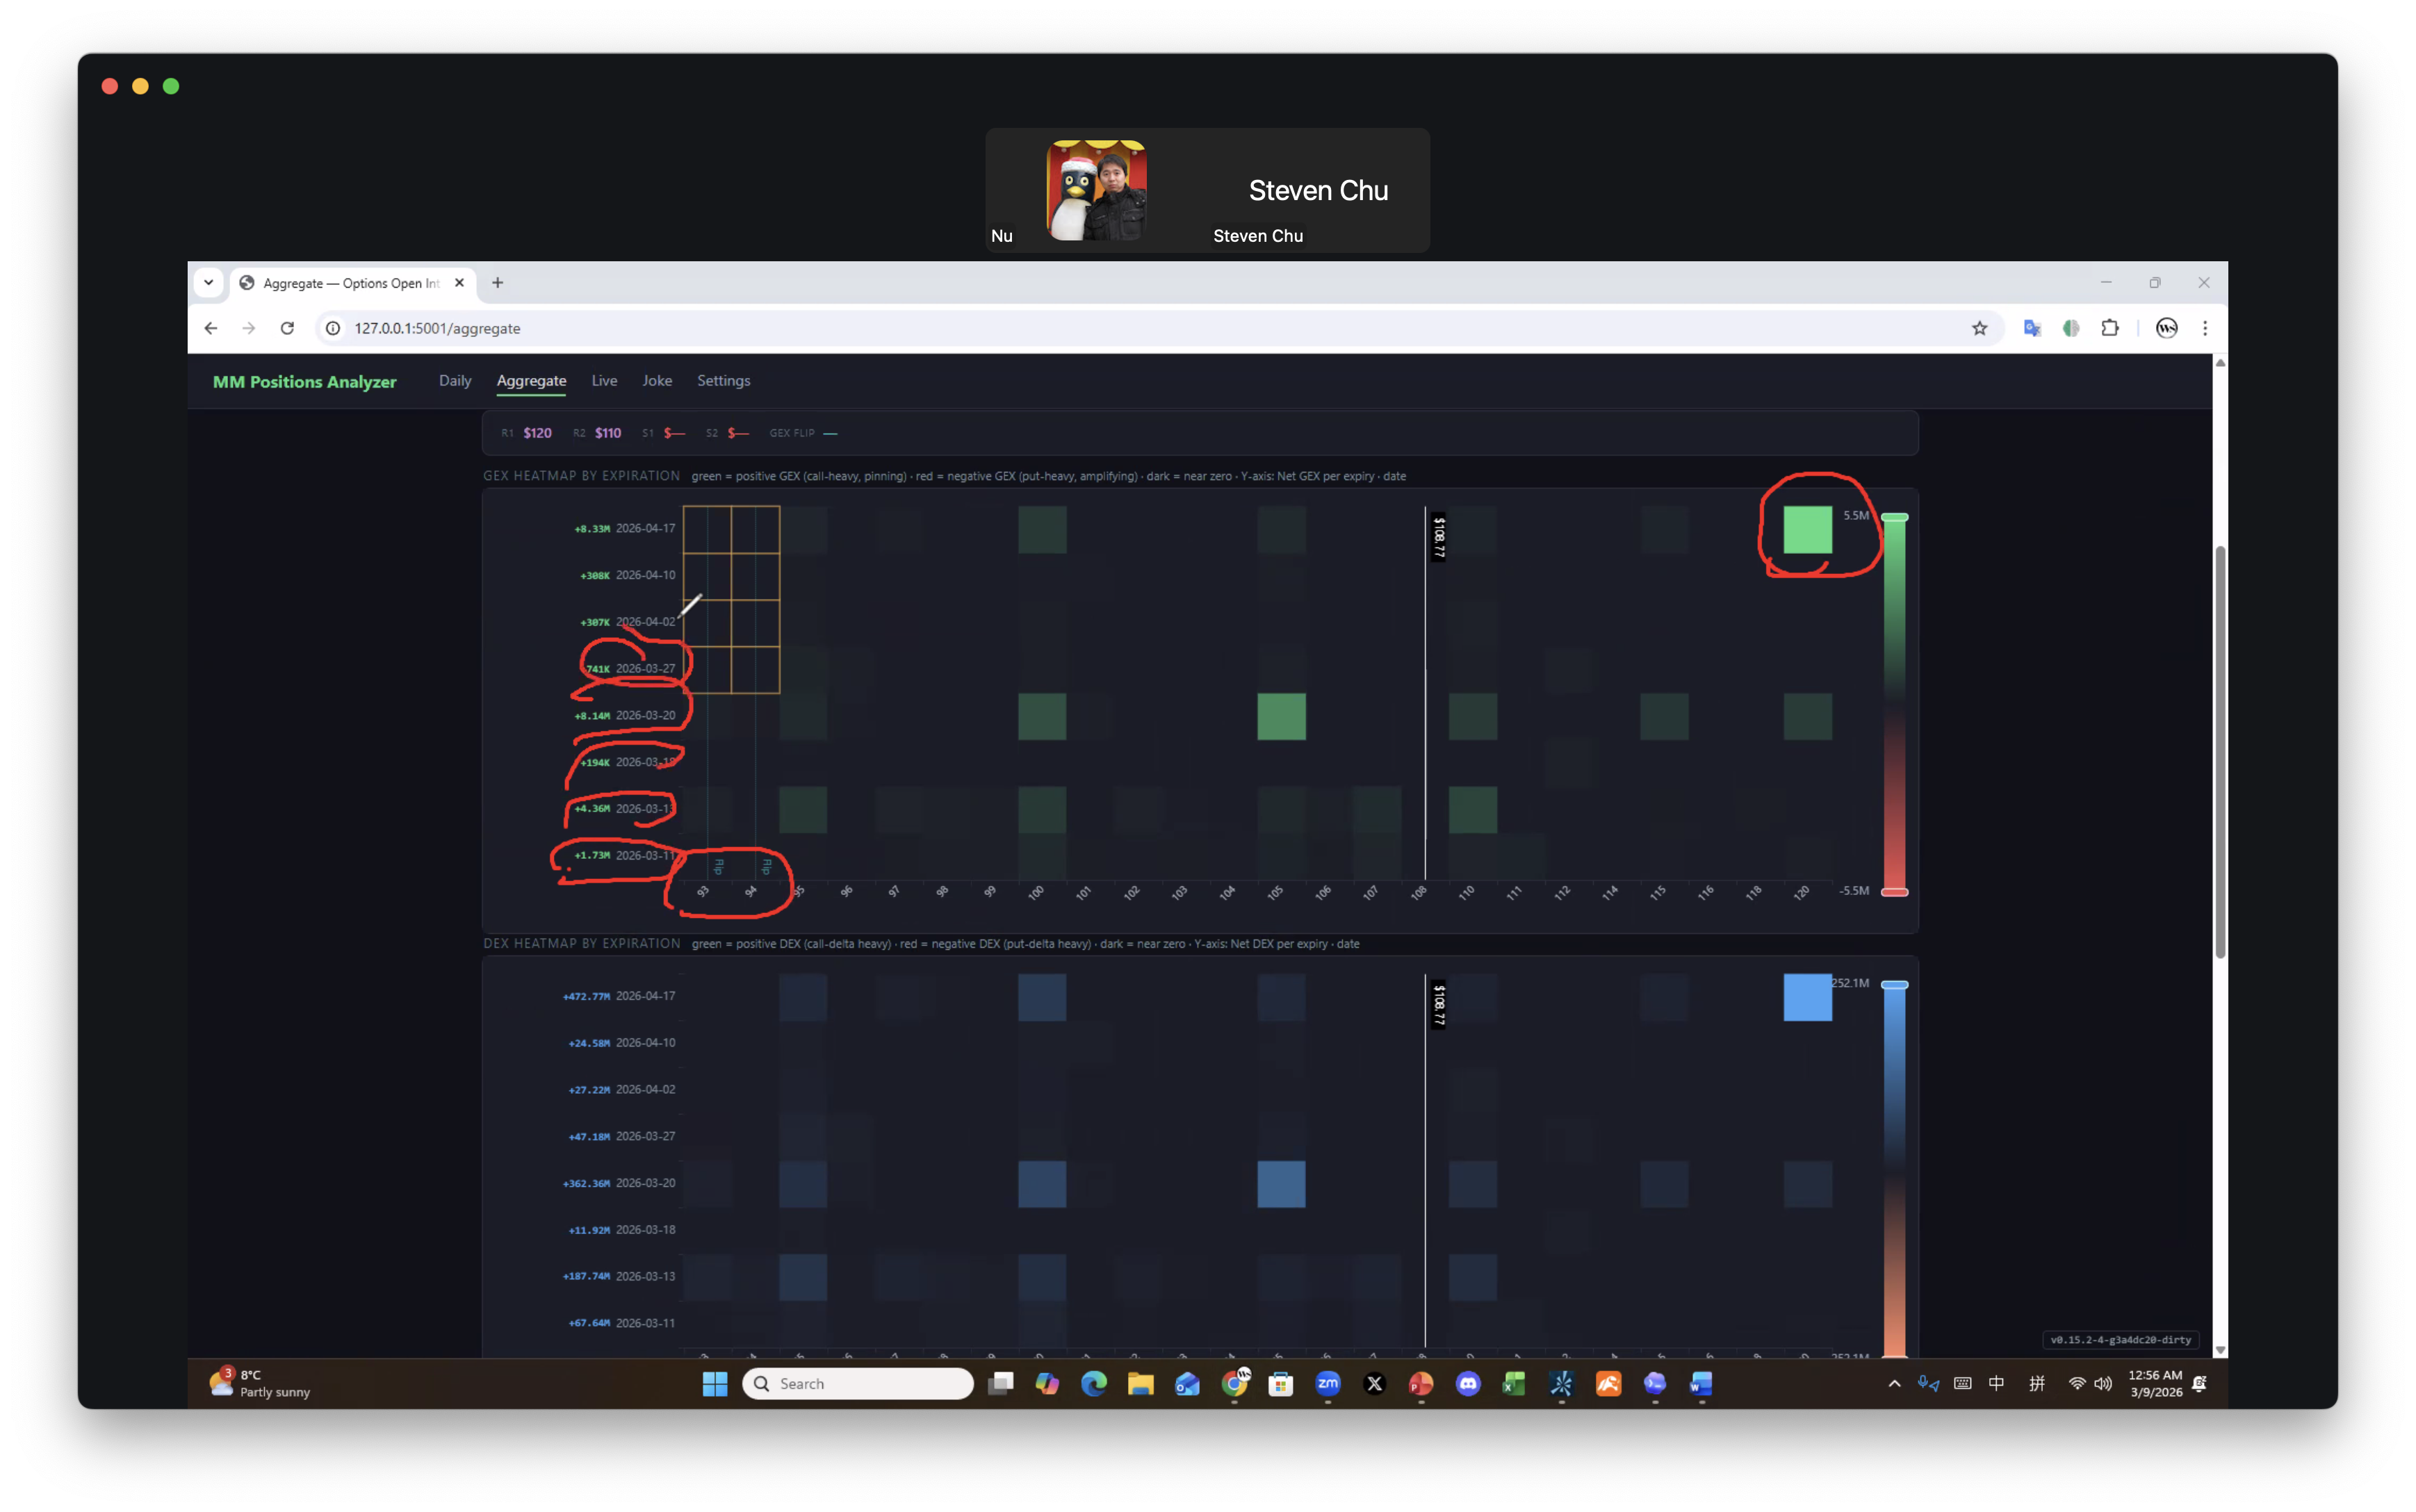Screen dimensions: 2416x1512
Task: Open a new browser tab with plus
Action: [497, 283]
